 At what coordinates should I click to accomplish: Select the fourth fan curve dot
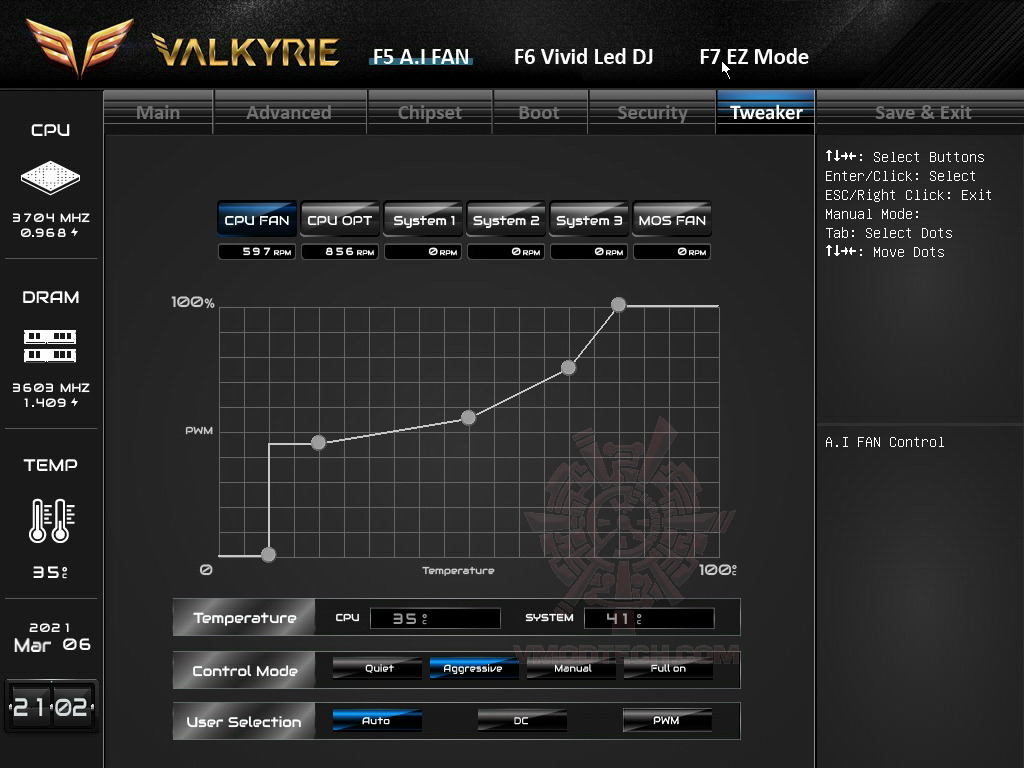coord(568,368)
